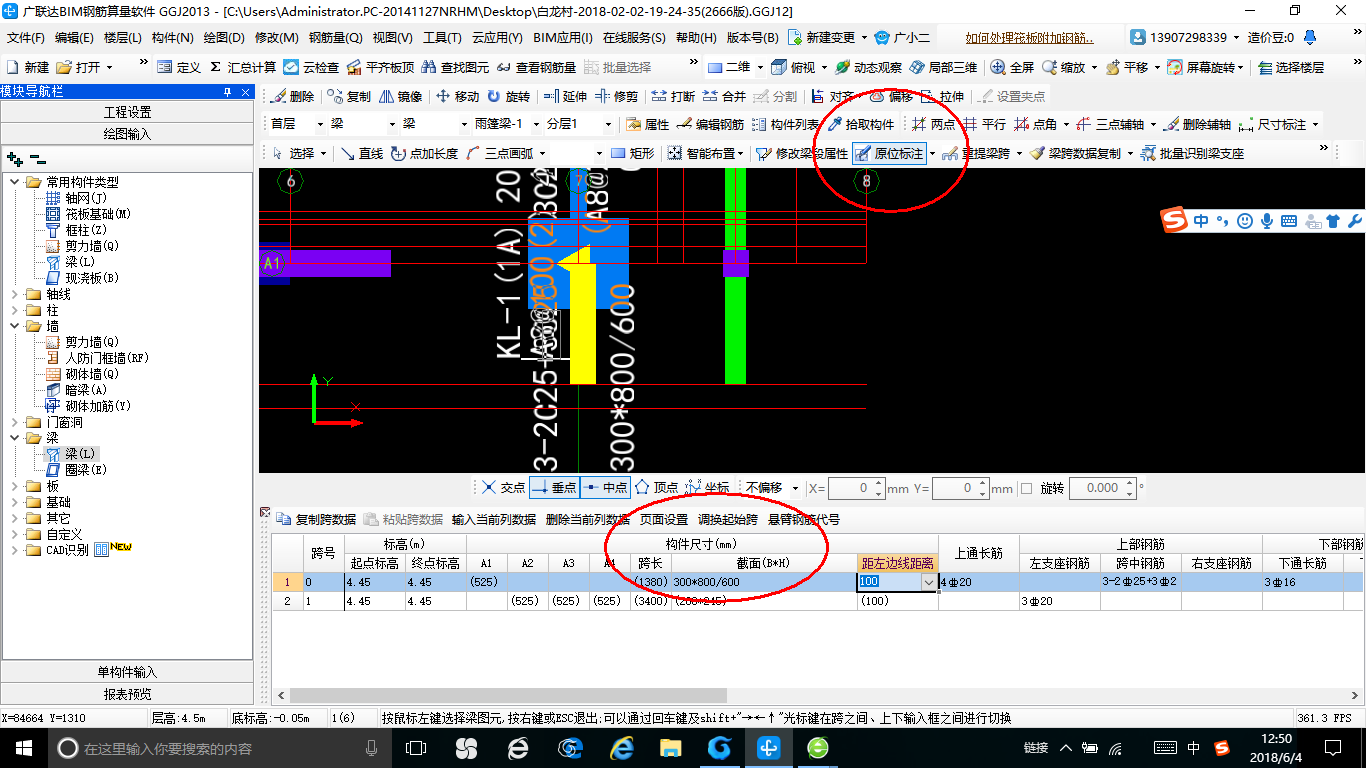Select 圈梁(E) in the tree

pyautogui.click(x=77, y=469)
